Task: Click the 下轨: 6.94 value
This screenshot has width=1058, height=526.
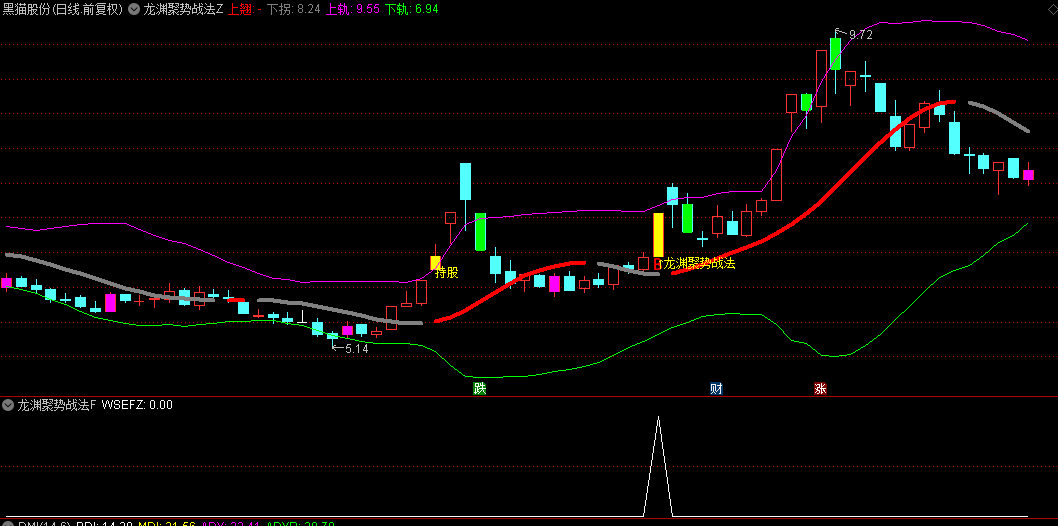Action: coord(412,9)
